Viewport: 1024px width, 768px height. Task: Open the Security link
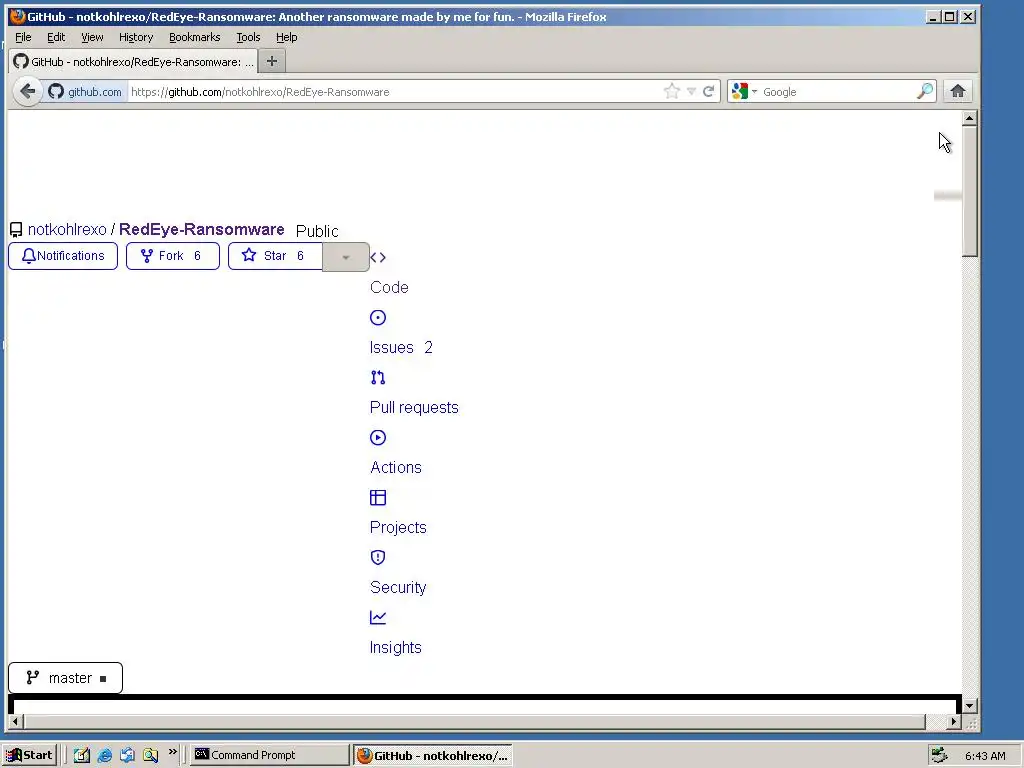click(x=398, y=588)
